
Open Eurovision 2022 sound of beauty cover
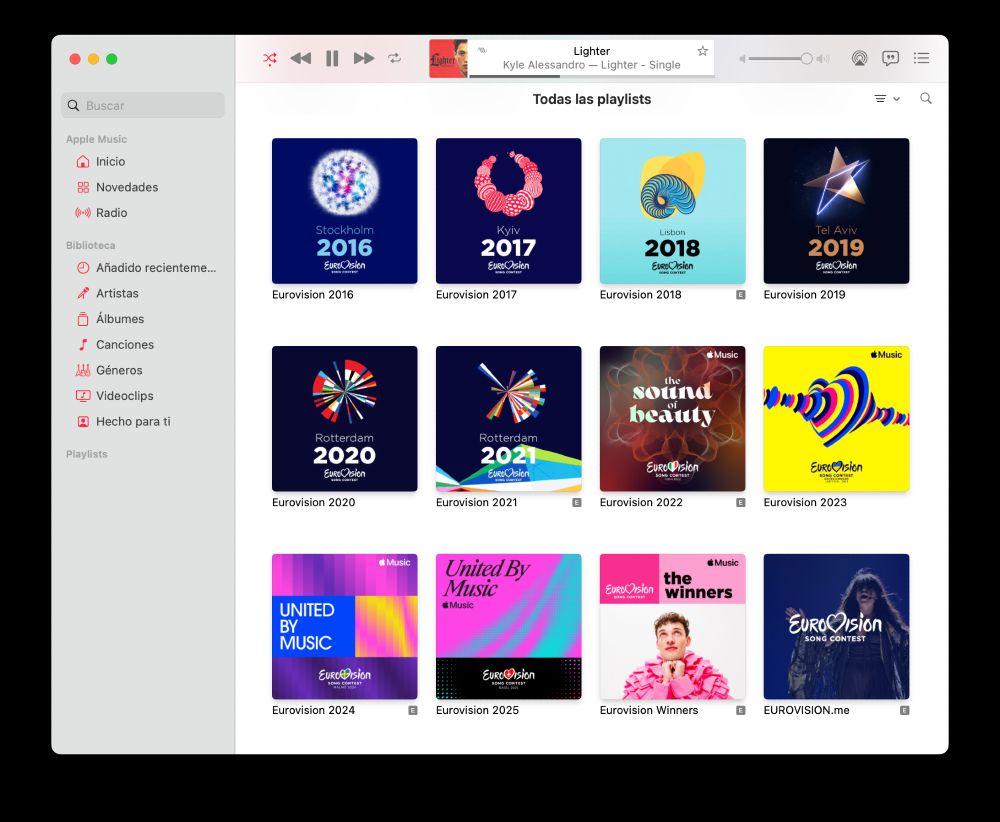pyautogui.click(x=672, y=419)
